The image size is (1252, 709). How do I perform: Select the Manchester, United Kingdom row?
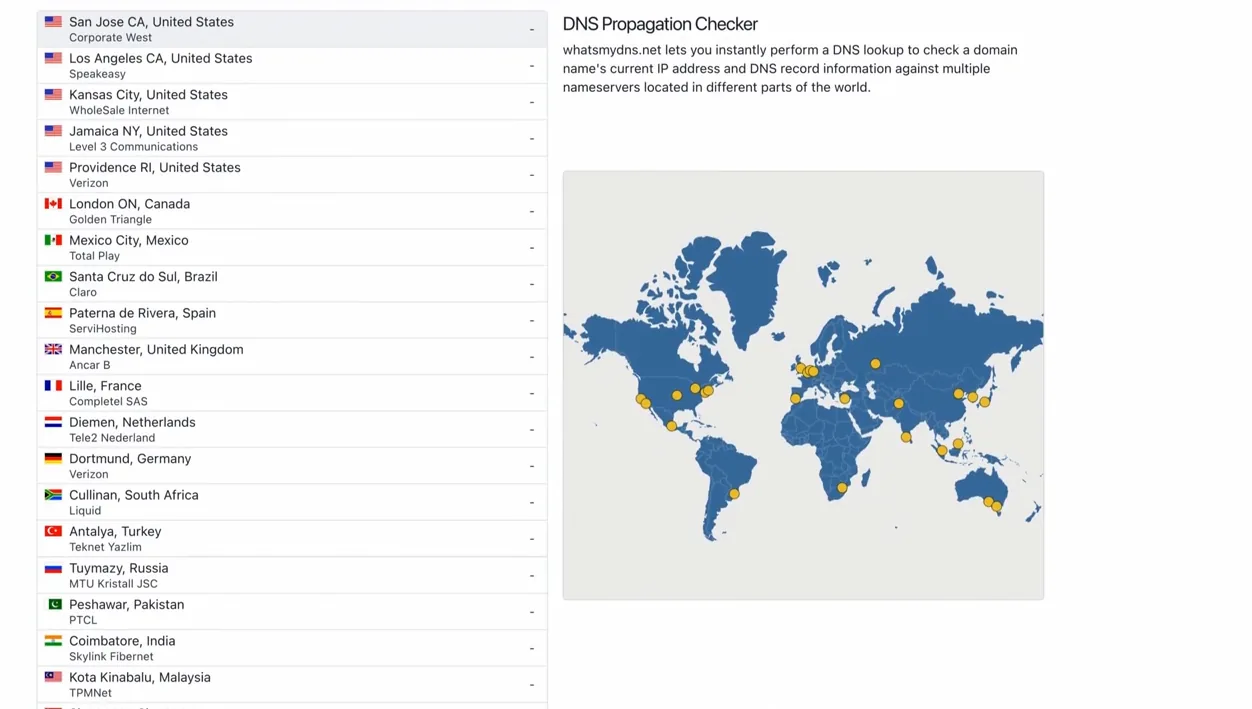tap(292, 356)
